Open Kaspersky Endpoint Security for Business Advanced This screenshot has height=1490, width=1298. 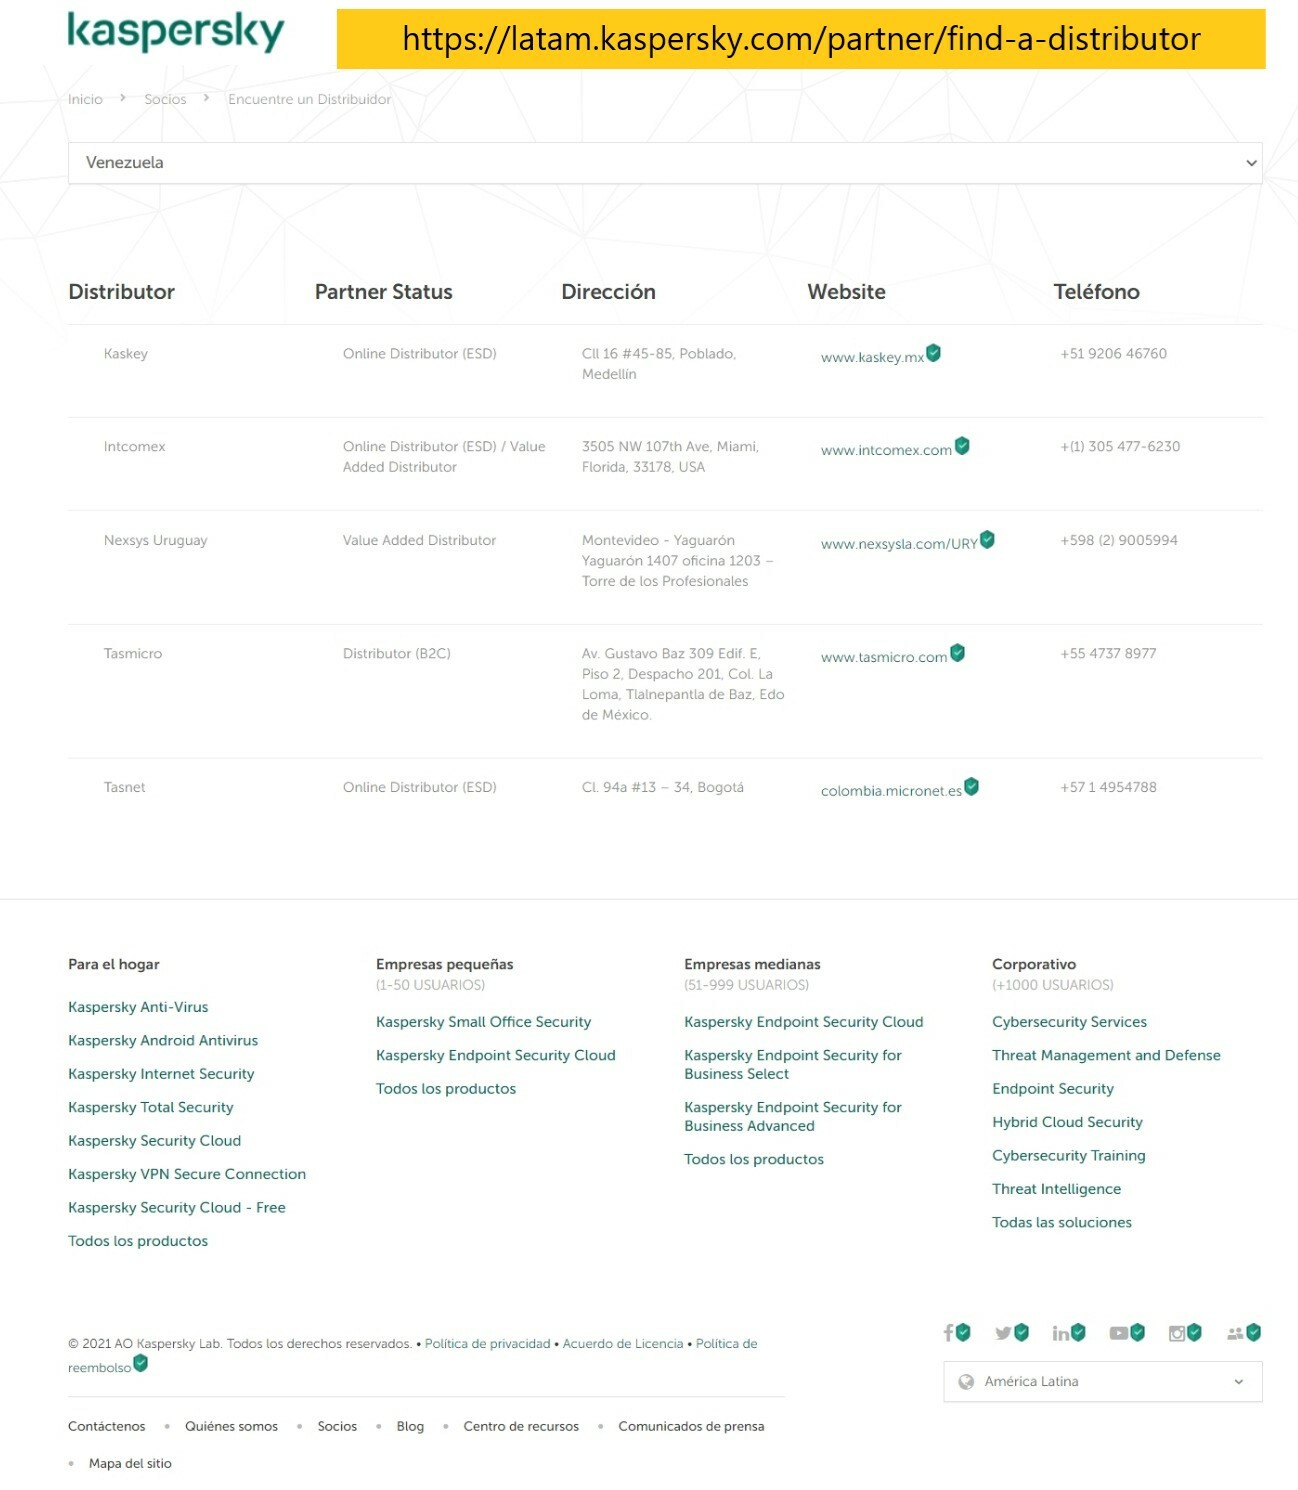[x=793, y=1116]
